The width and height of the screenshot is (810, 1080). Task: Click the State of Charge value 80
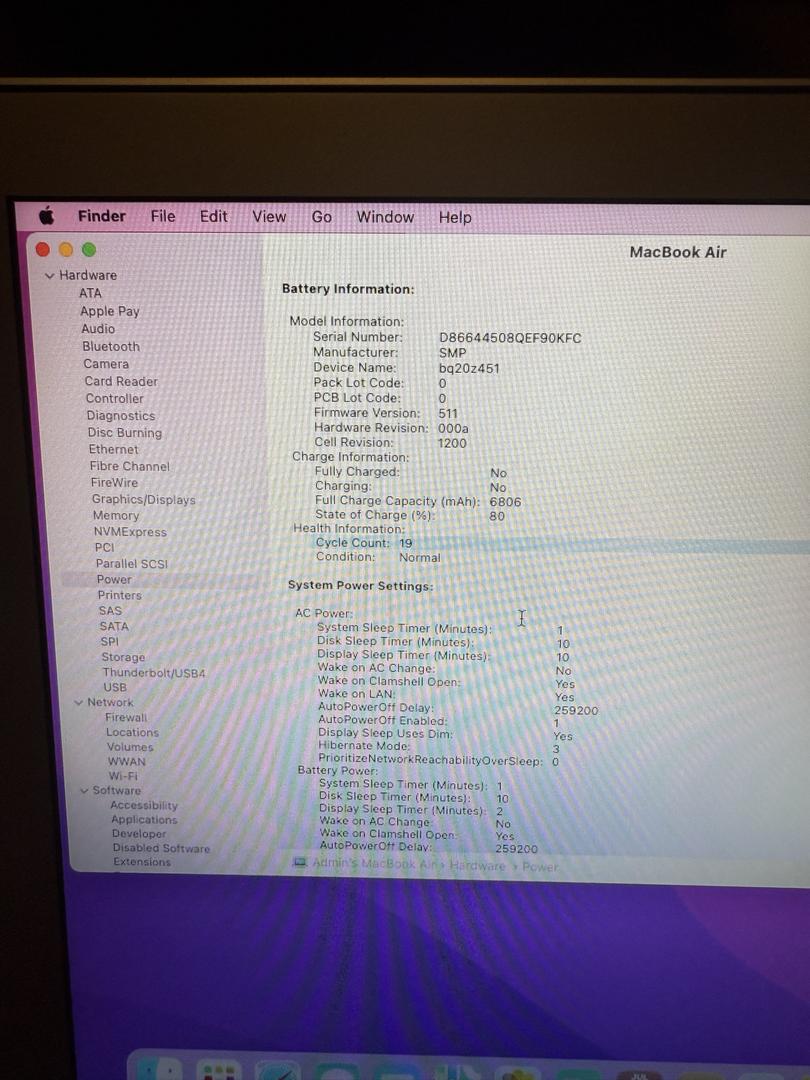pyautogui.click(x=497, y=516)
